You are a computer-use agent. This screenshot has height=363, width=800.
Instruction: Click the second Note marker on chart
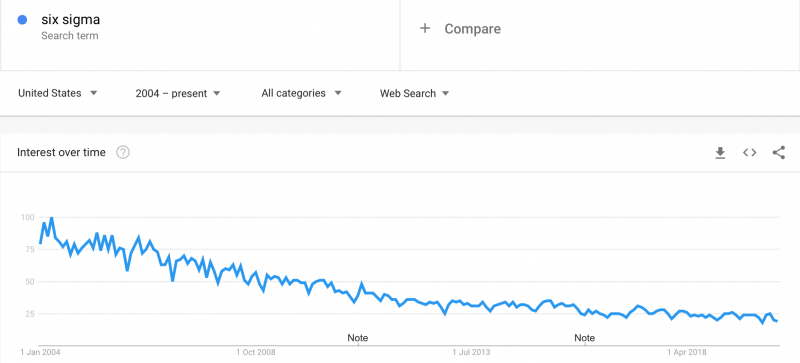click(x=584, y=338)
